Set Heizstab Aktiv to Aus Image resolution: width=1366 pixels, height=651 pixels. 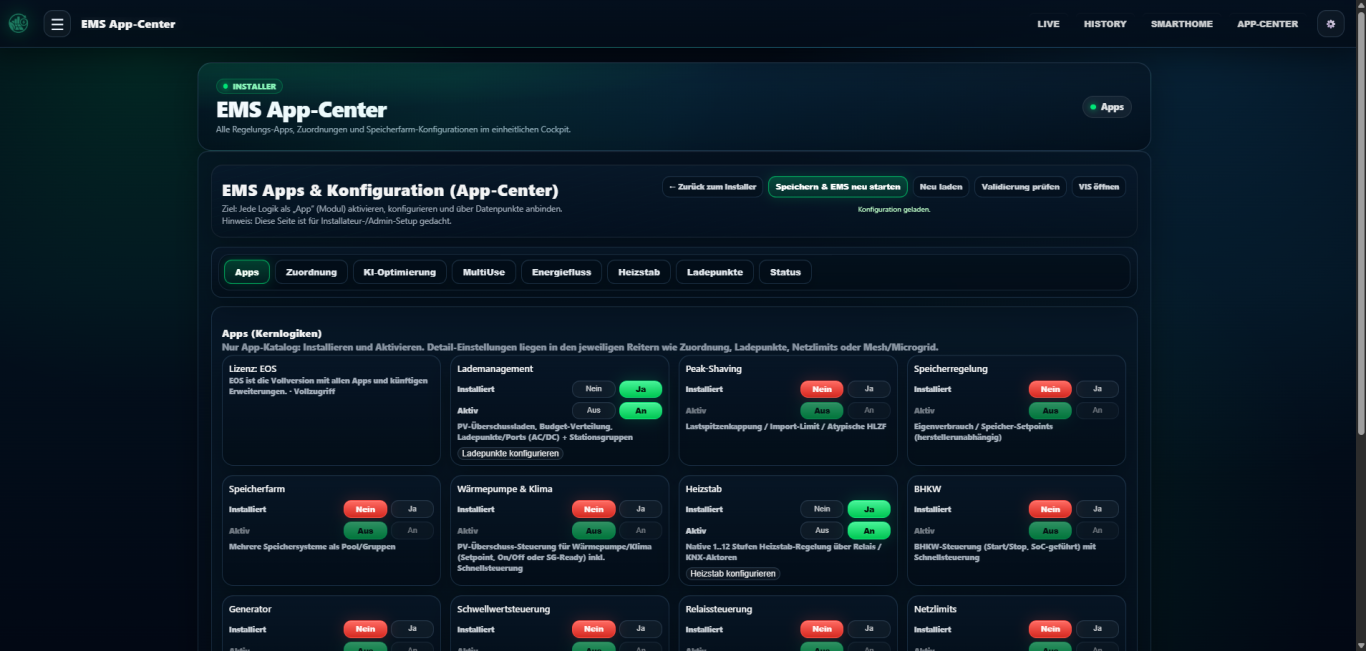[x=822, y=530]
